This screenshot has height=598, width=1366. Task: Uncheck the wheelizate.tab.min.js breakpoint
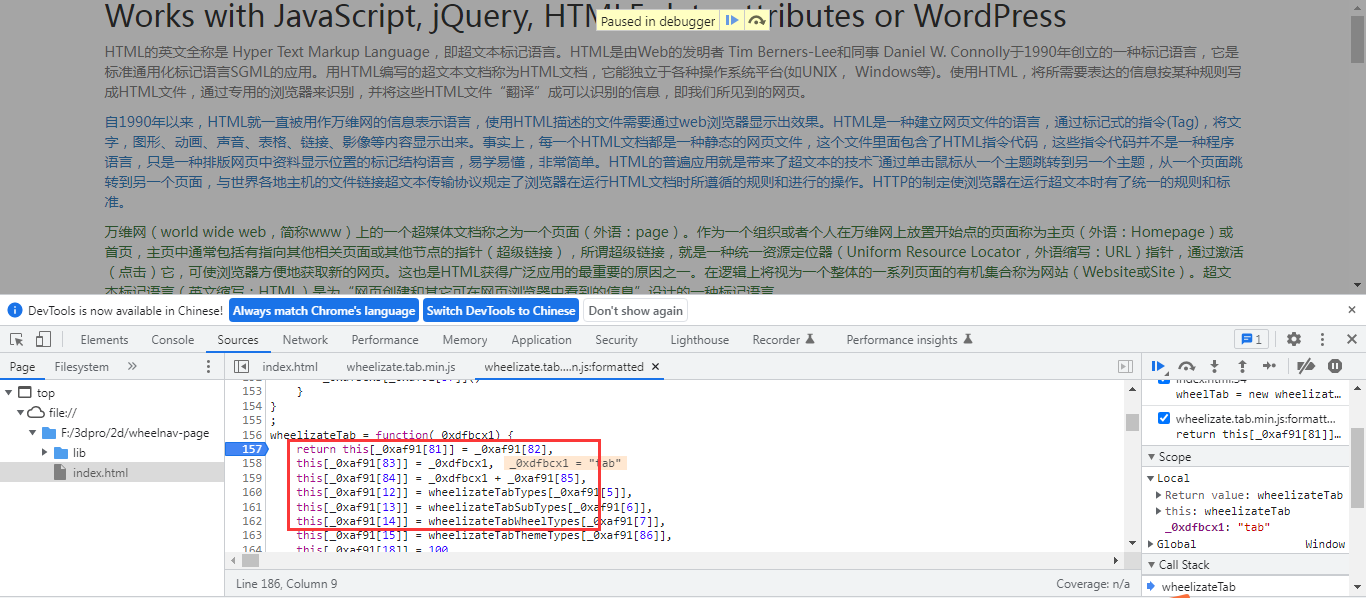tap(1164, 419)
